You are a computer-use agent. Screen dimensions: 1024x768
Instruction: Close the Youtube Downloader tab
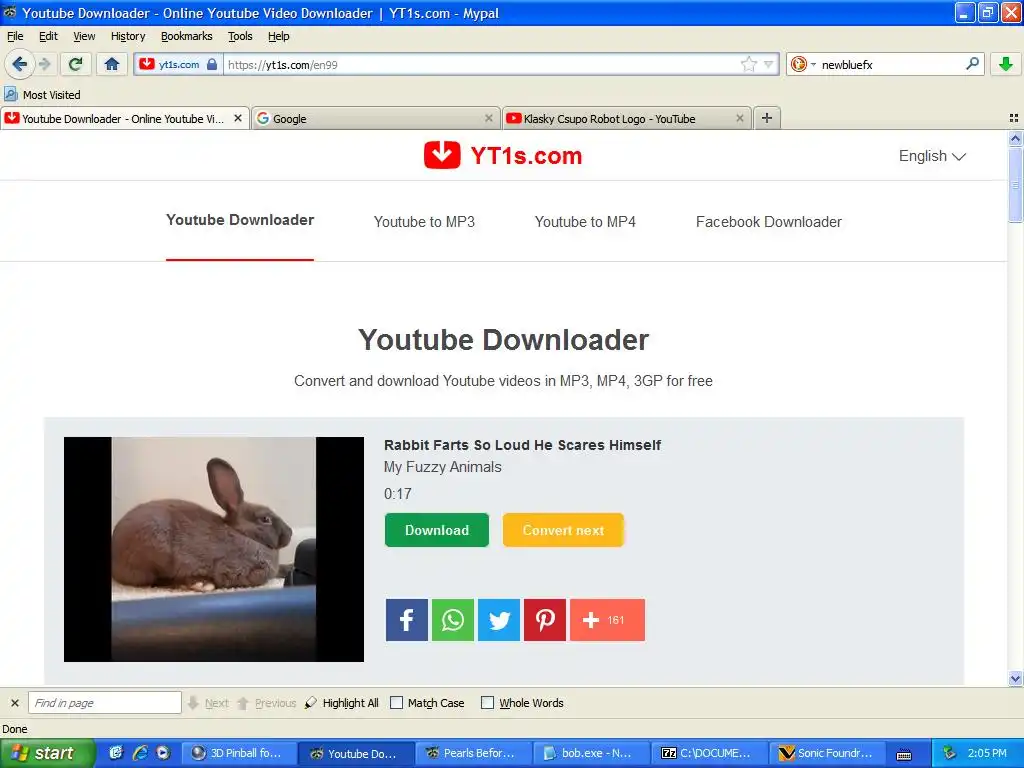[x=238, y=118]
